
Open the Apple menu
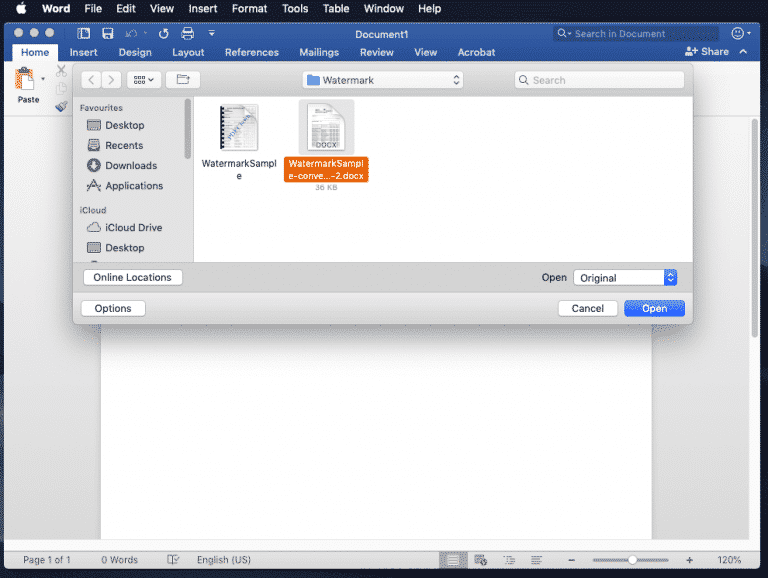click(x=21, y=8)
